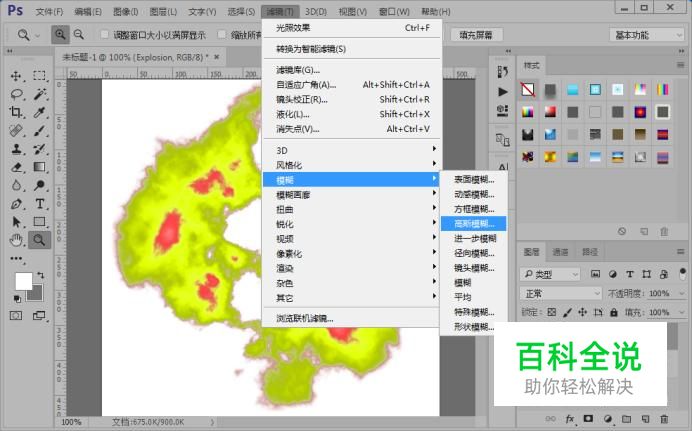692x431 pixels.
Task: Open layer filter type dropdown 类型
Action: pyautogui.click(x=550, y=274)
